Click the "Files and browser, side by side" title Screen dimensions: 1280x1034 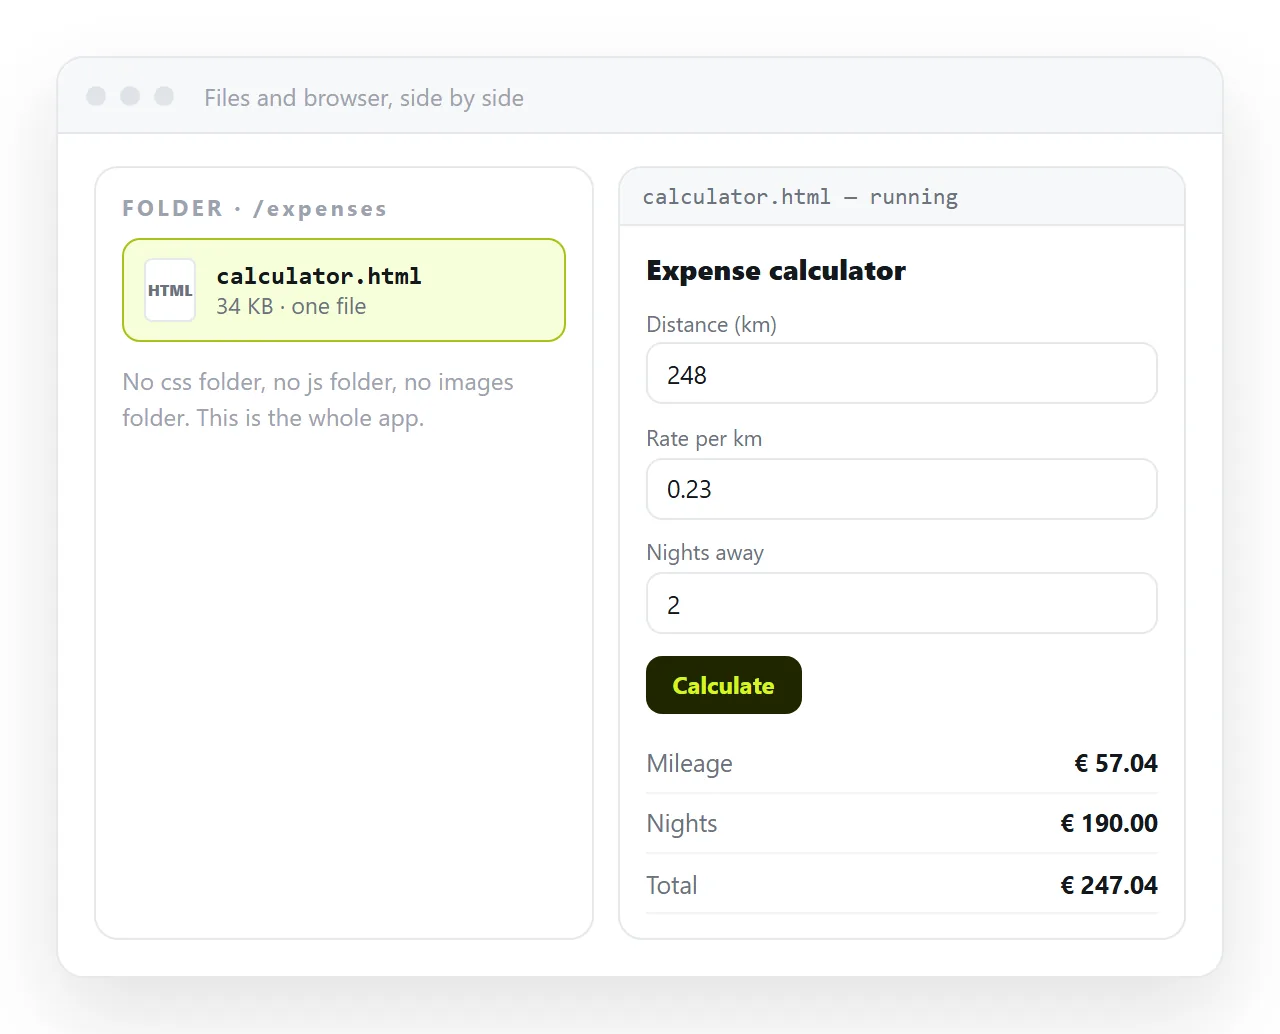[364, 98]
